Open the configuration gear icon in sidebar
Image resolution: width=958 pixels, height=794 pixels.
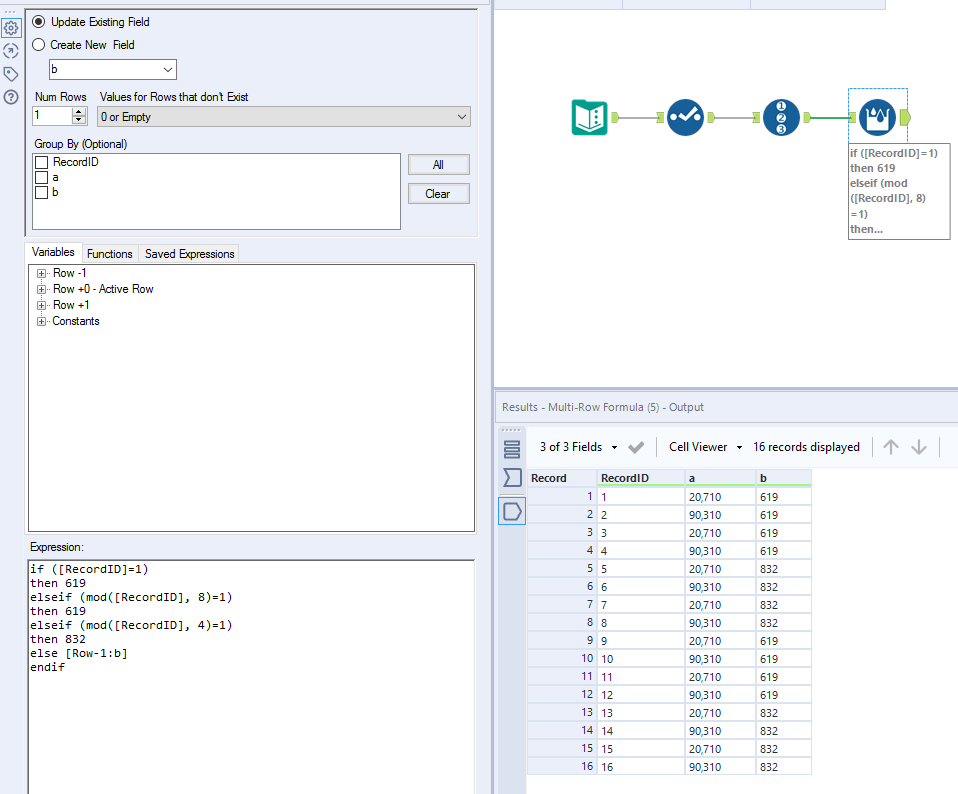11,28
